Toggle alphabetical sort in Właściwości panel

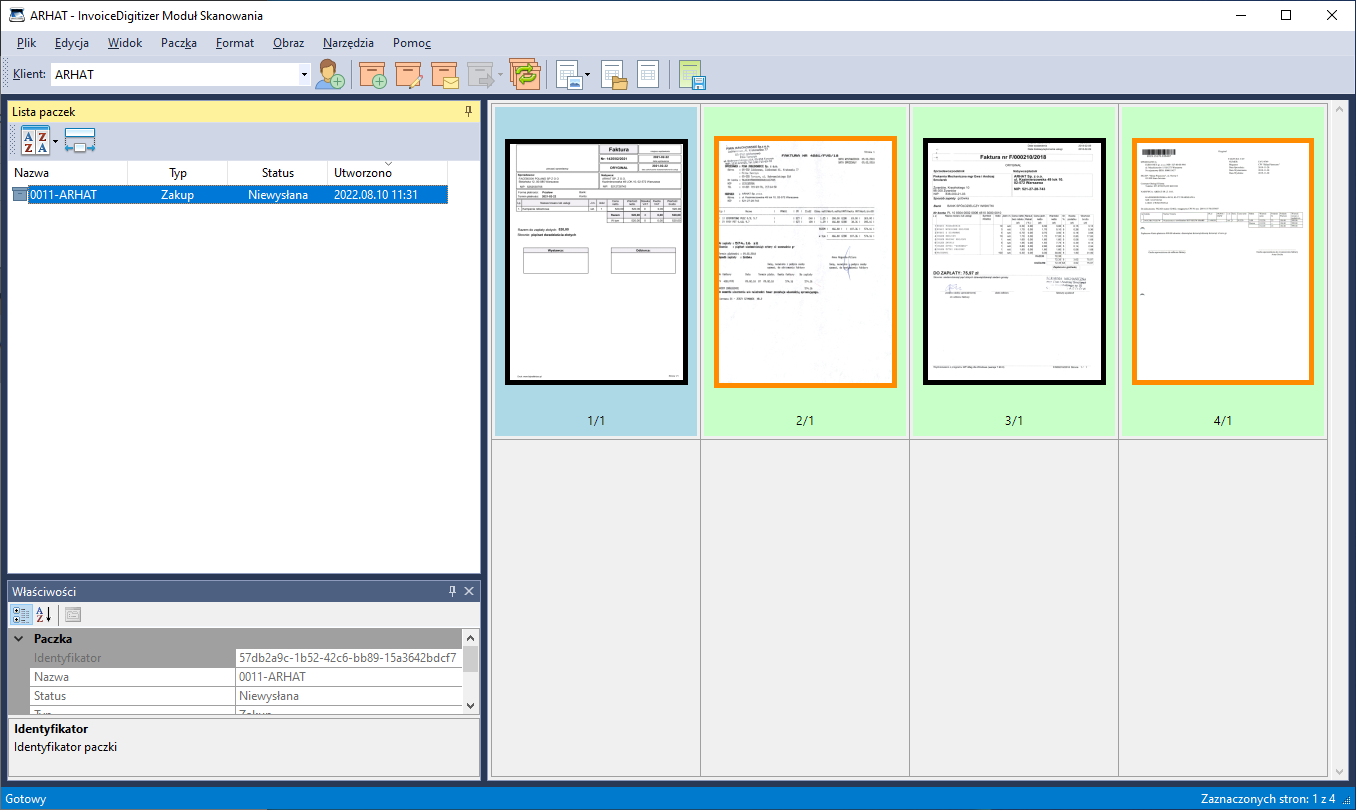pyautogui.click(x=43, y=614)
